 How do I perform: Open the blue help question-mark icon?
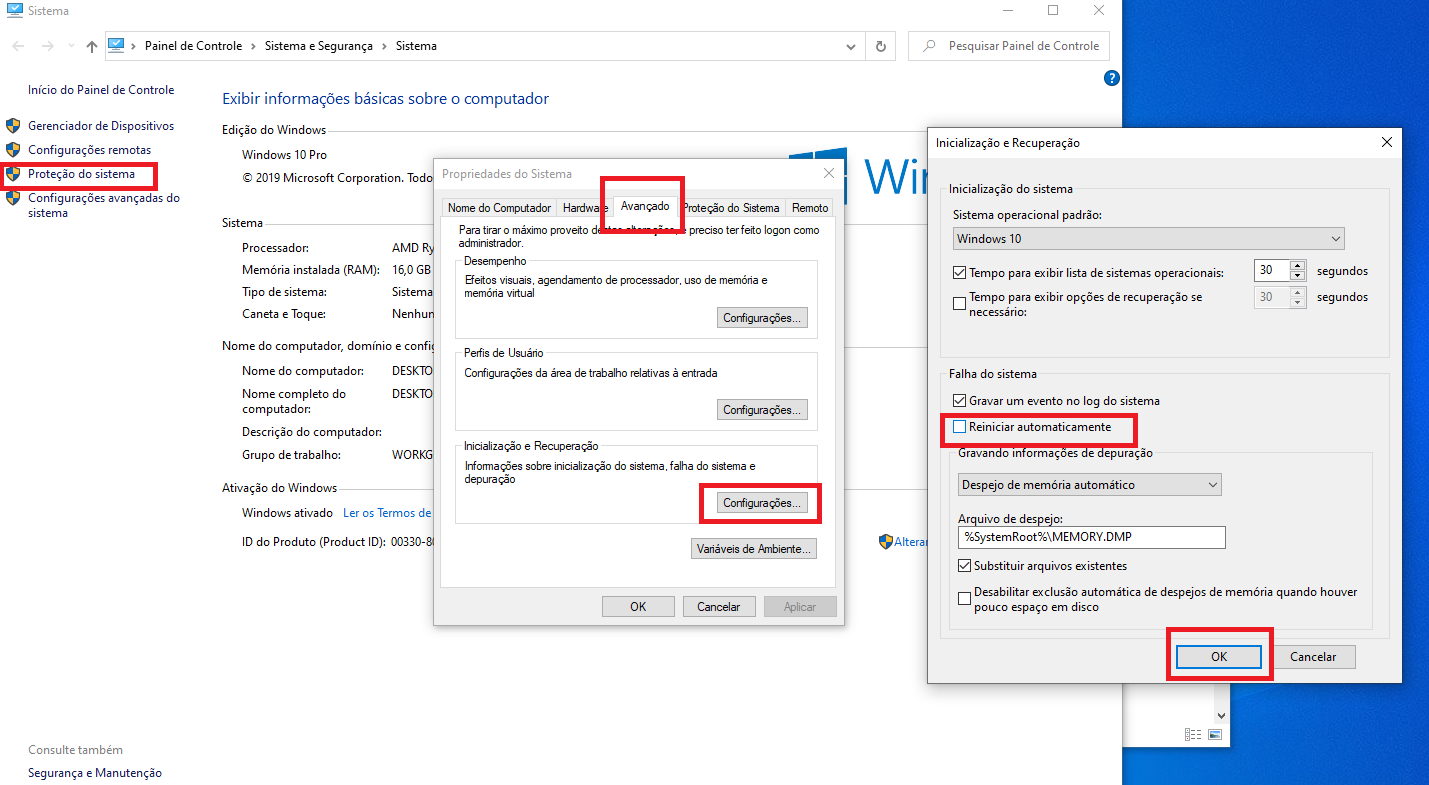coord(1111,78)
